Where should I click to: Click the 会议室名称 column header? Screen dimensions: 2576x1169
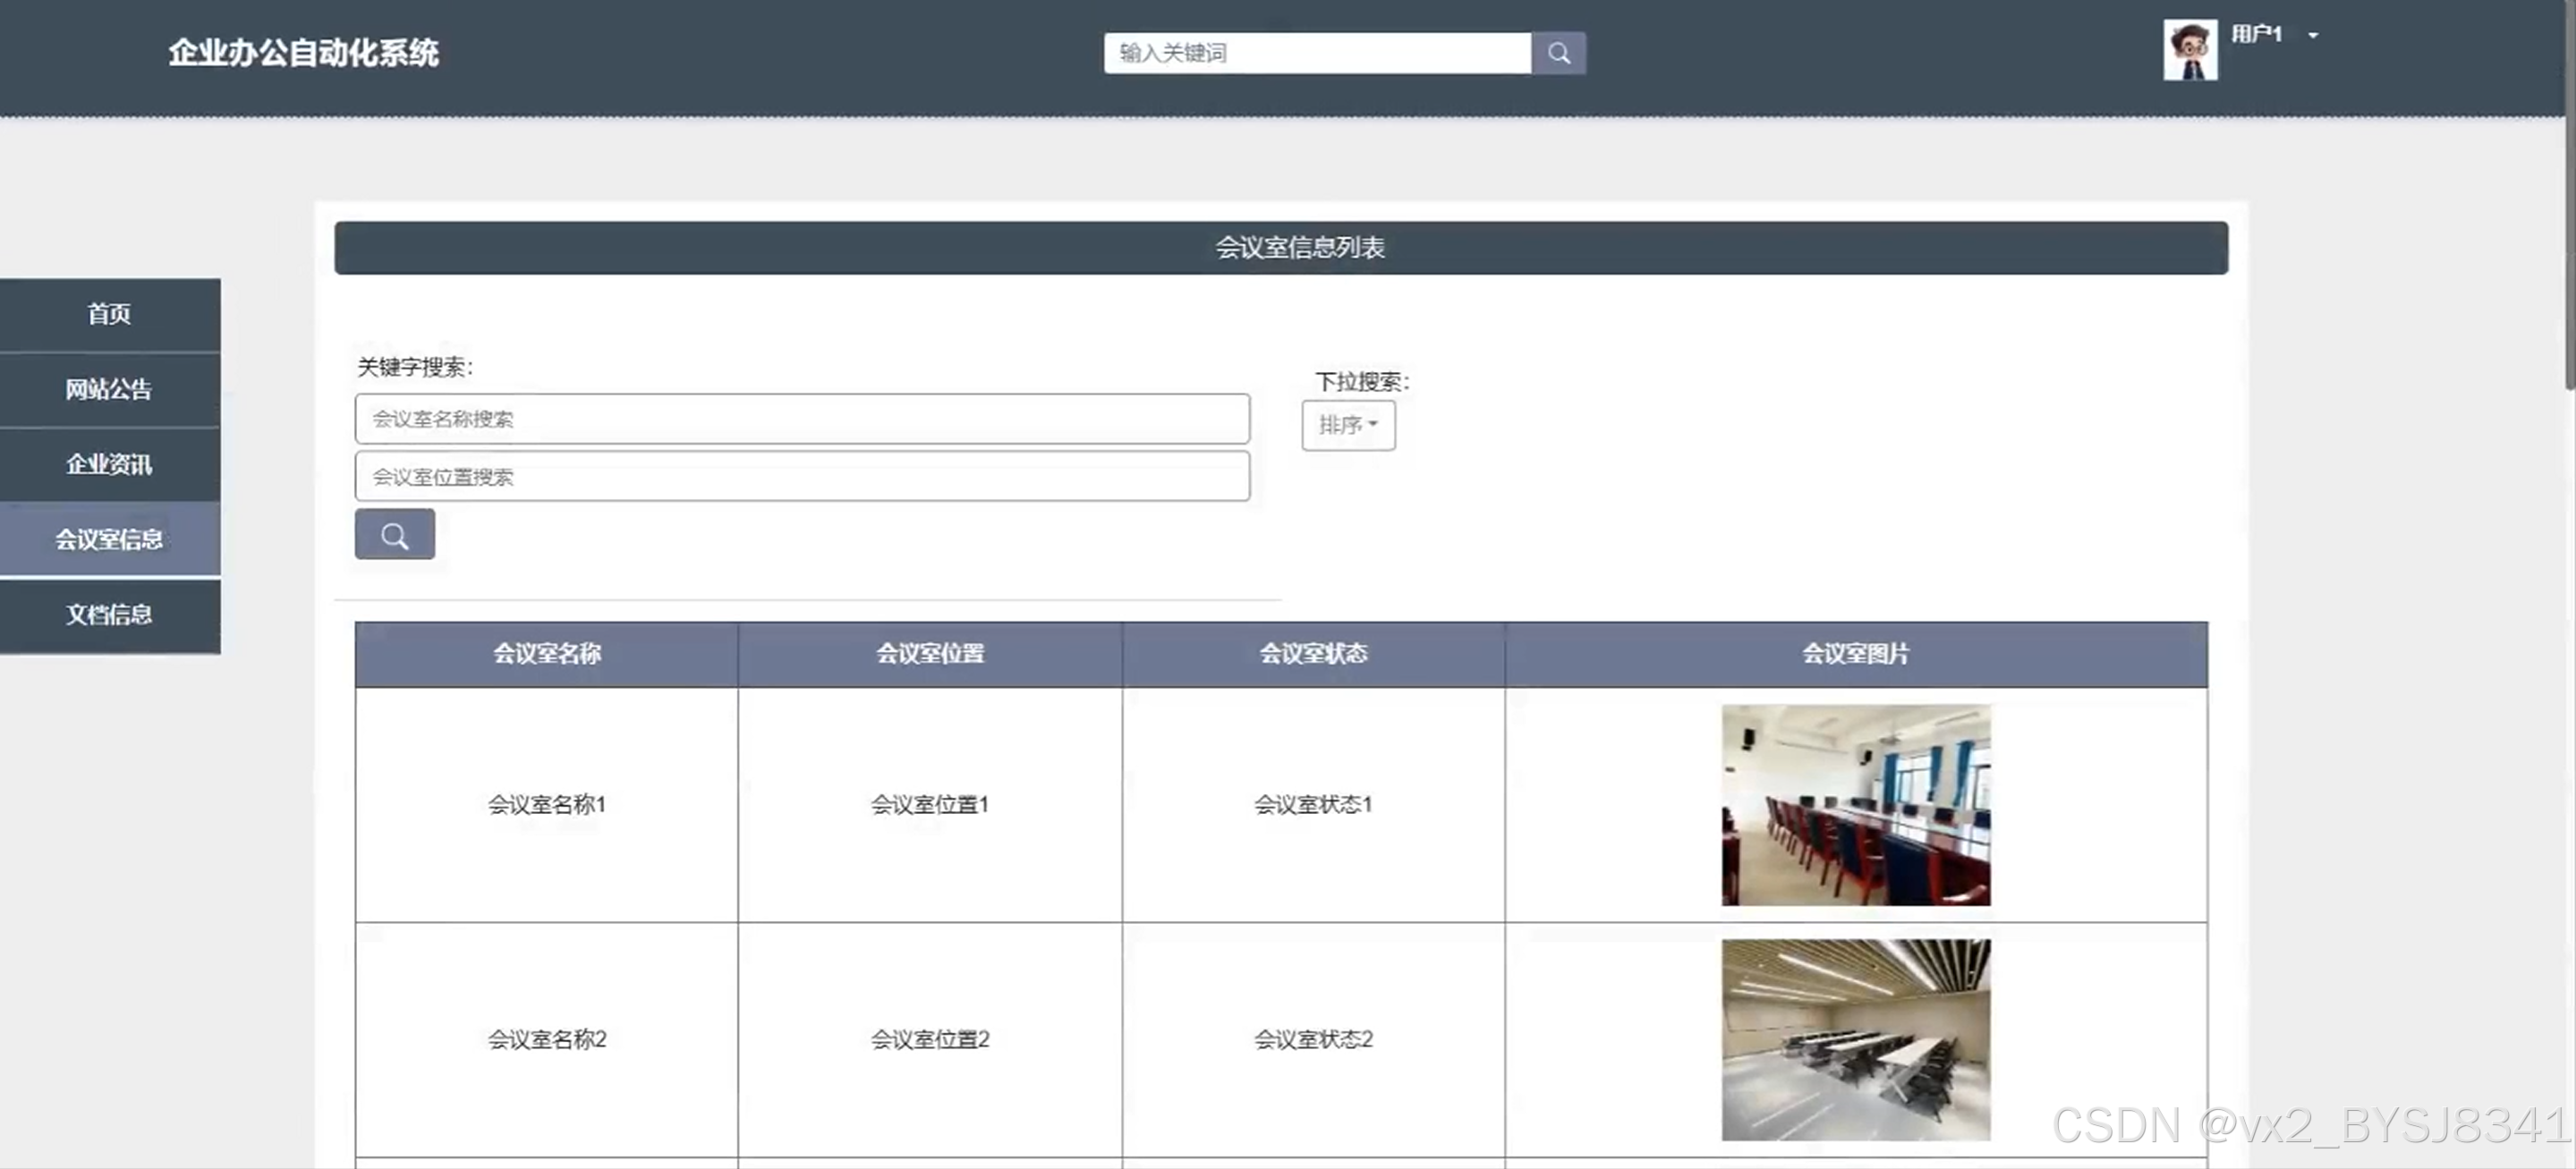(546, 654)
